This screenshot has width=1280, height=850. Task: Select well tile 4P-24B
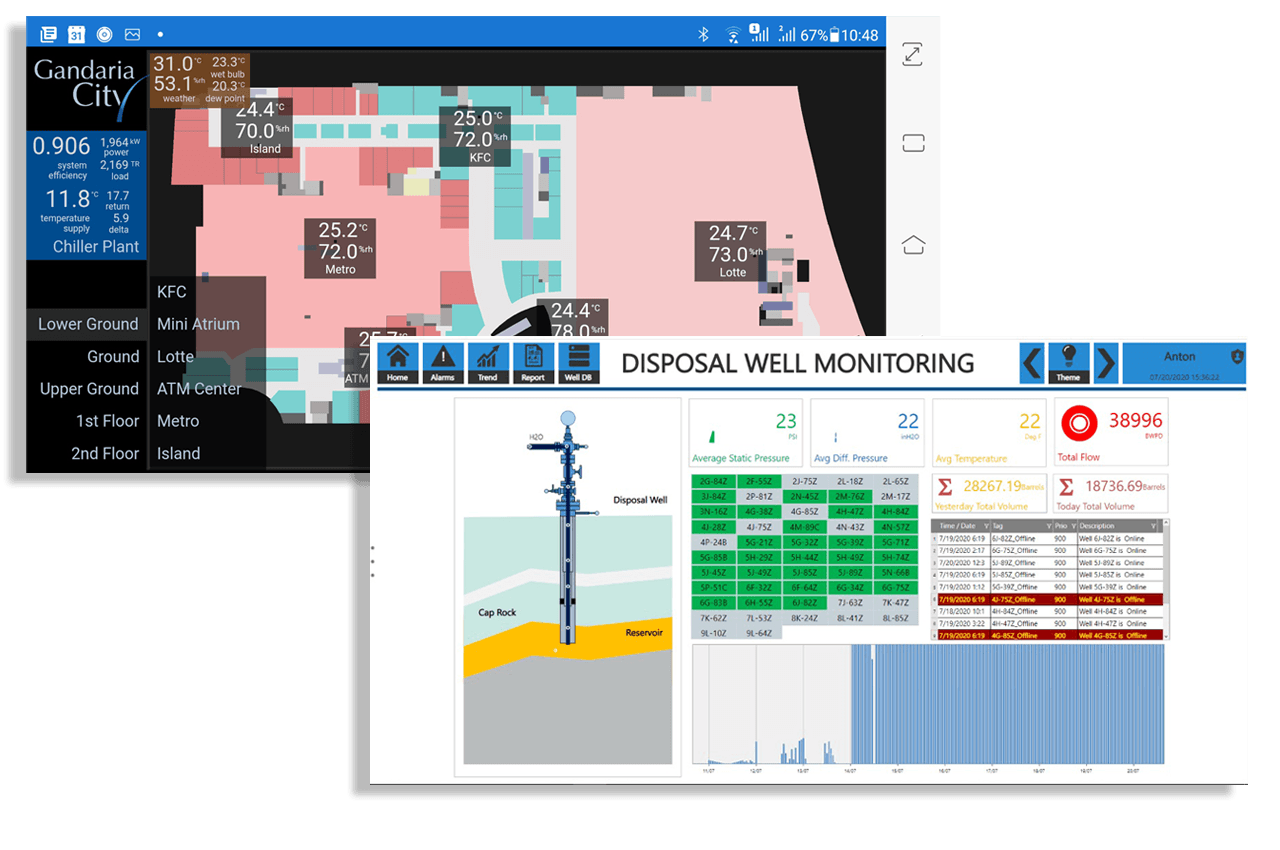713,542
